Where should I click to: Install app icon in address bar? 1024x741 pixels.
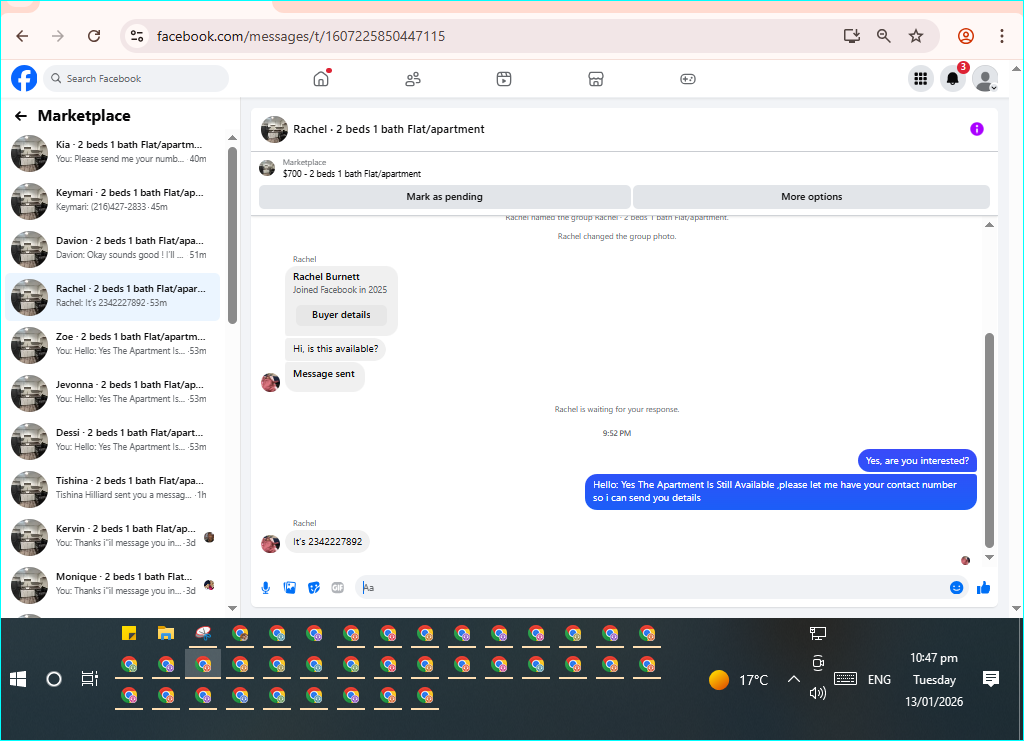coord(852,36)
